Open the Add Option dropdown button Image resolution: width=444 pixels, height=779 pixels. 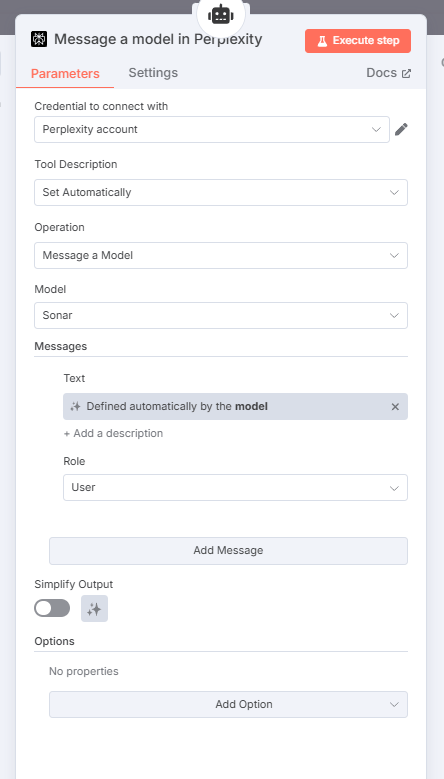tap(228, 704)
